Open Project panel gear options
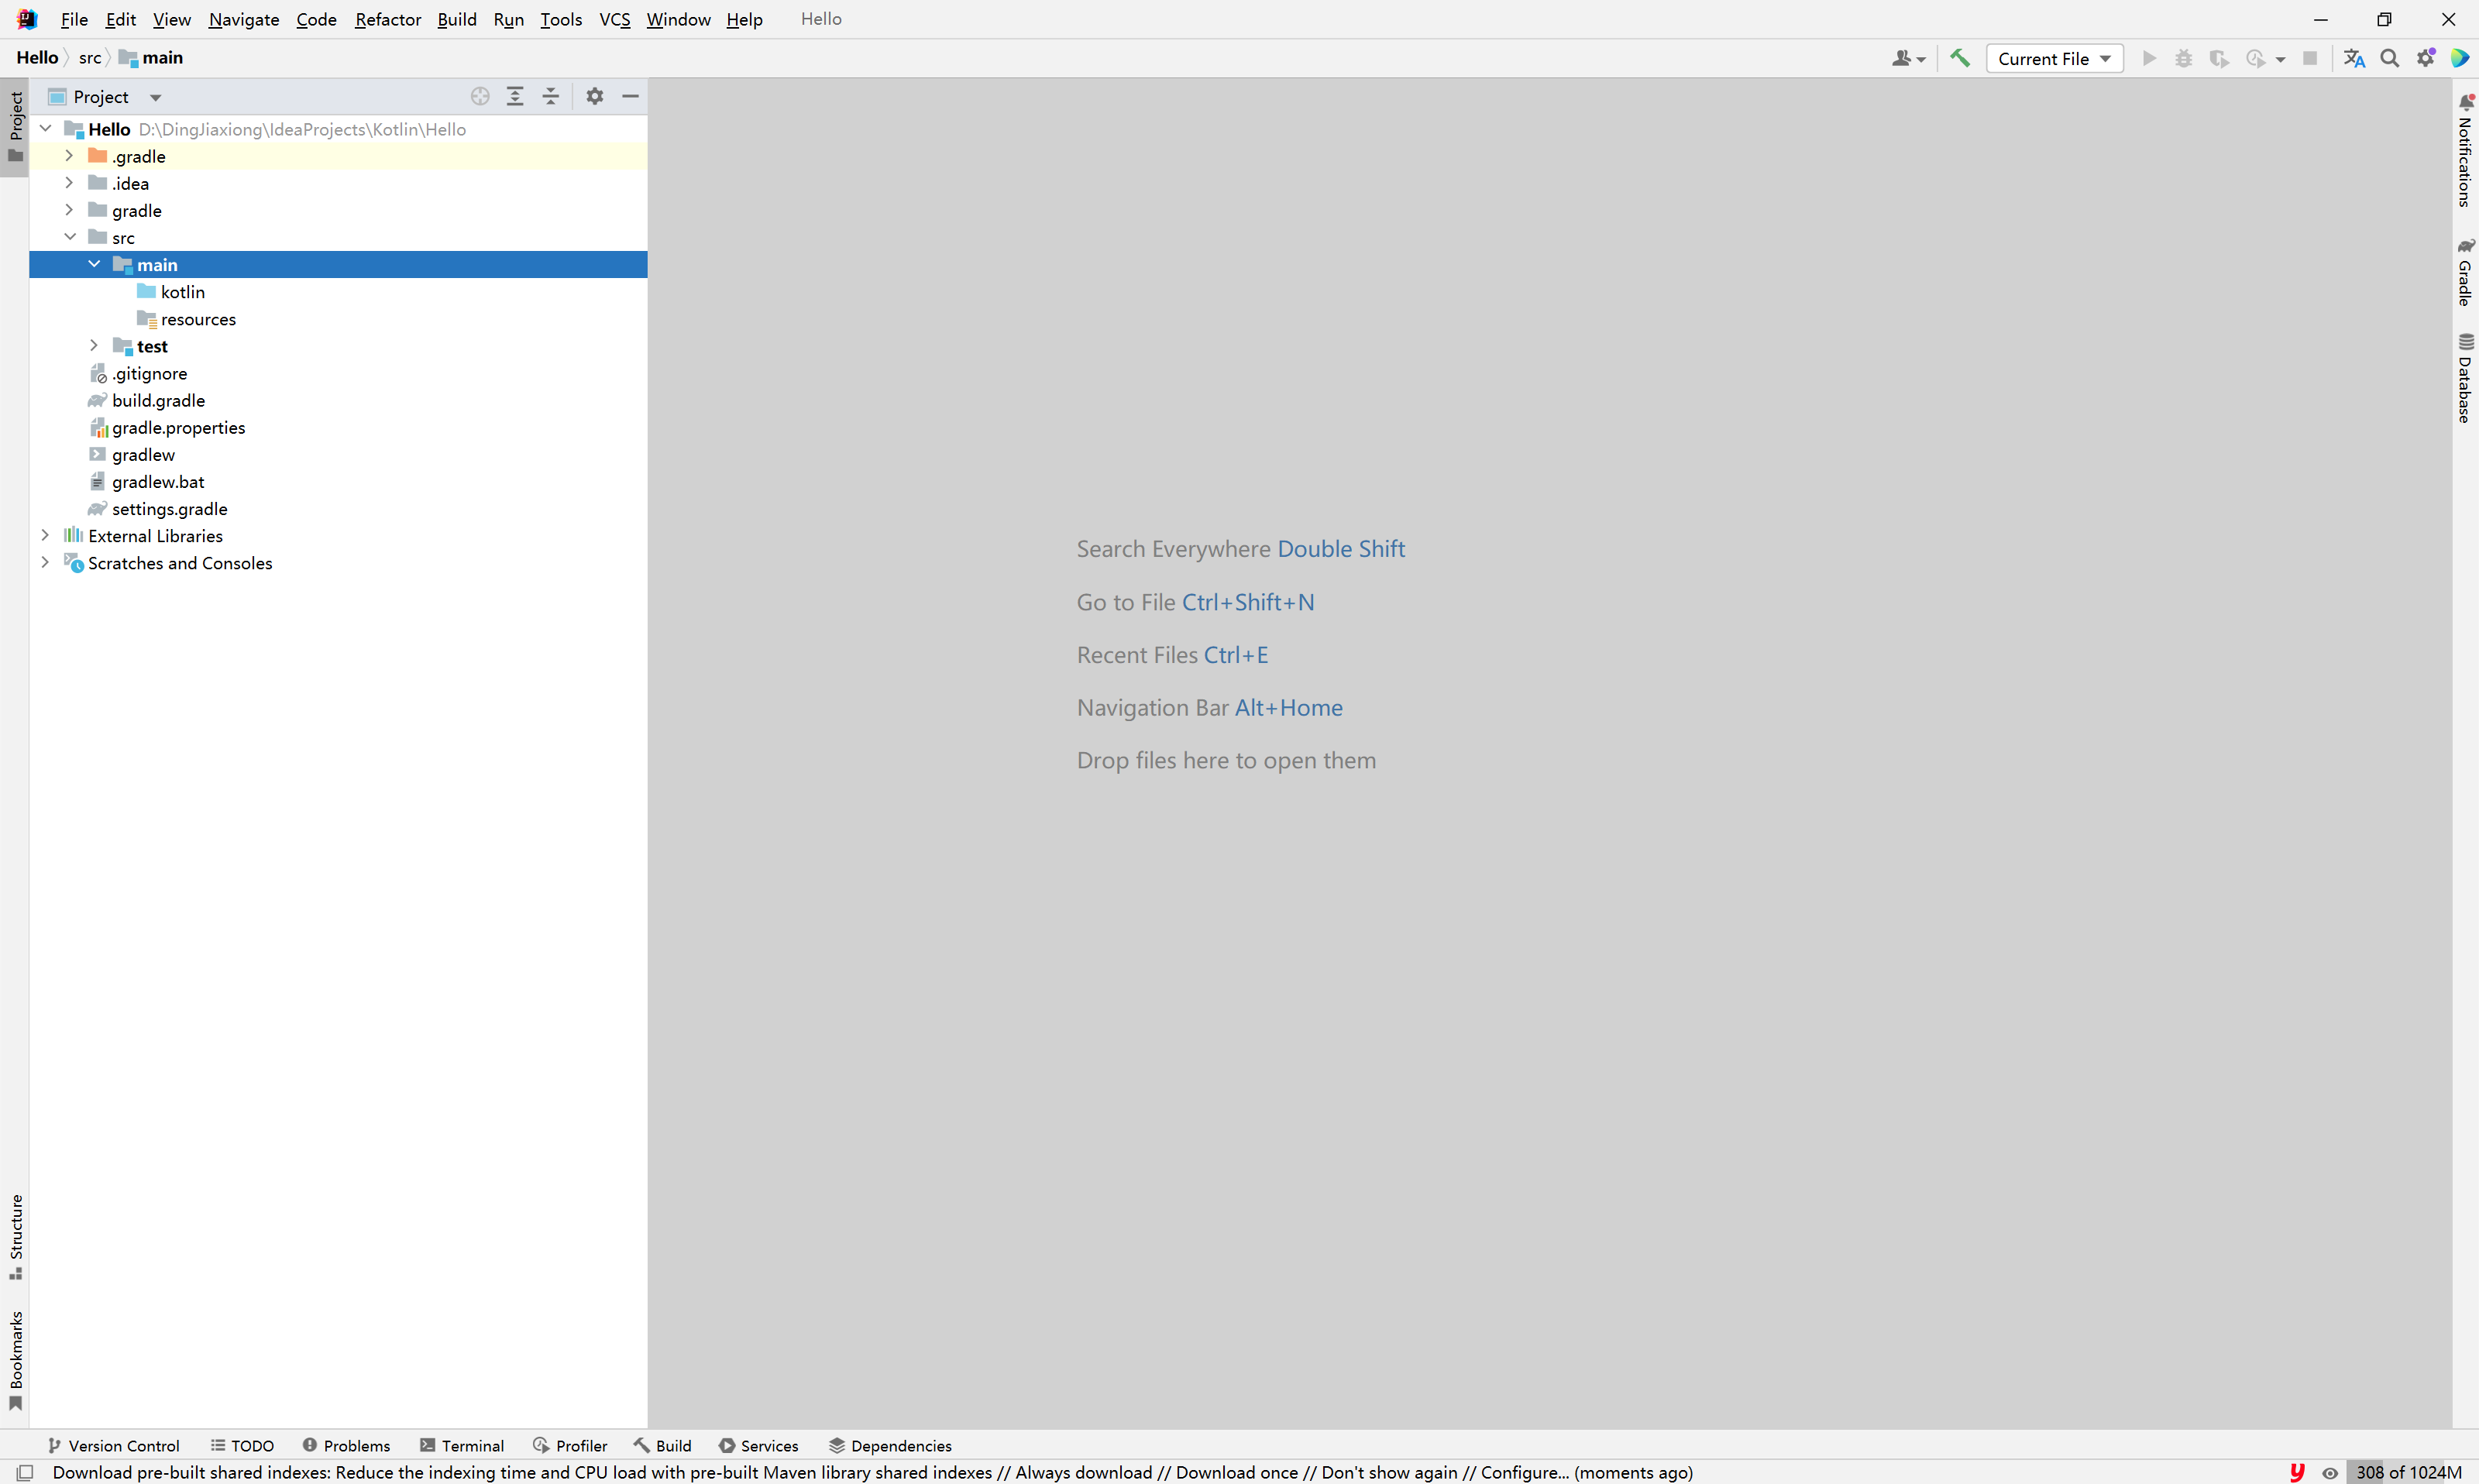The height and width of the screenshot is (1484, 2479). (595, 96)
